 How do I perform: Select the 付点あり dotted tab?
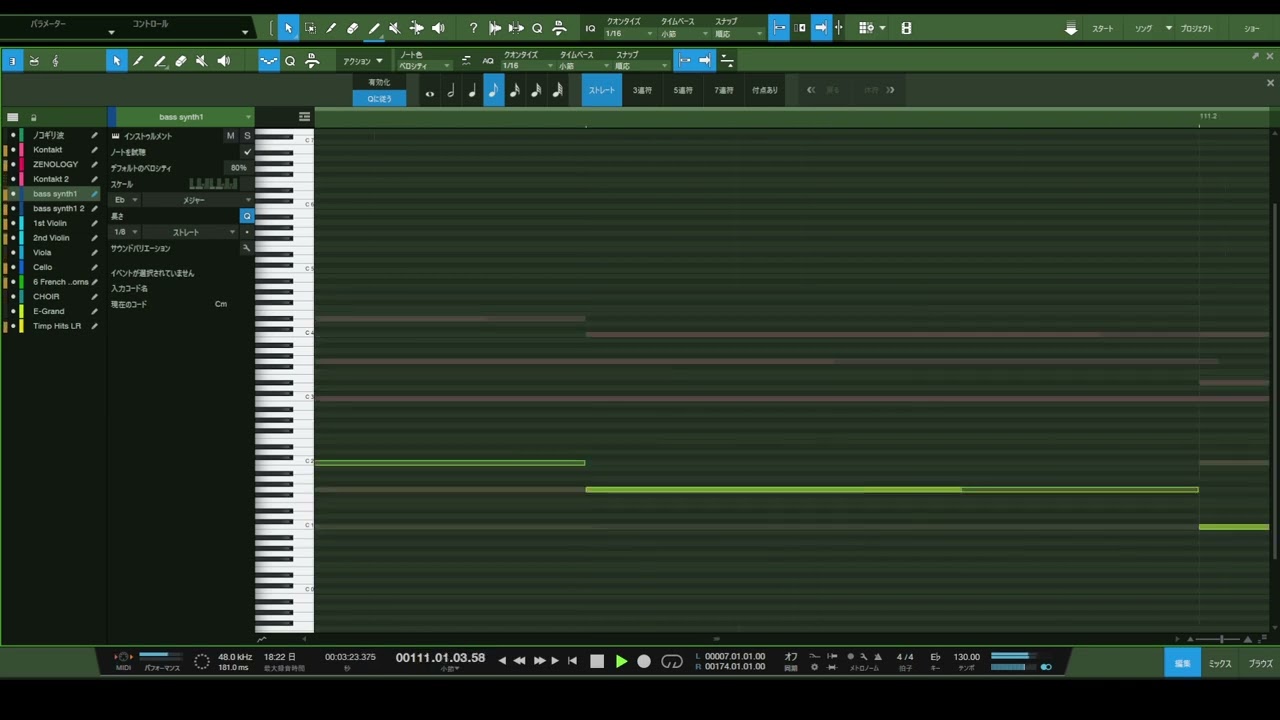[x=765, y=90]
